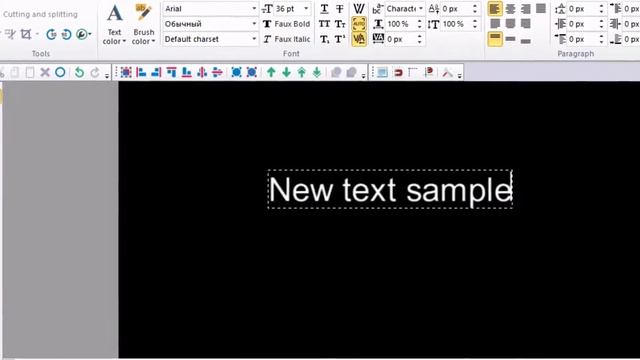Click the circle icon beside delete

[60, 73]
